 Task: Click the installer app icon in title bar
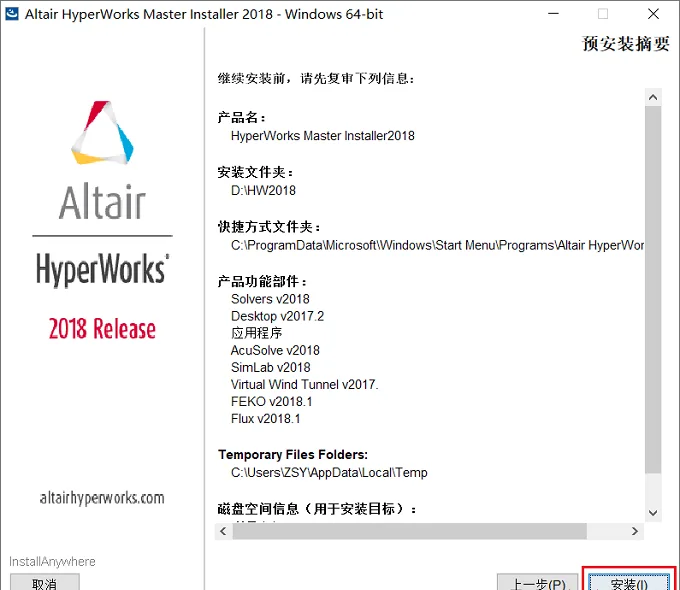pyautogui.click(x=12, y=14)
